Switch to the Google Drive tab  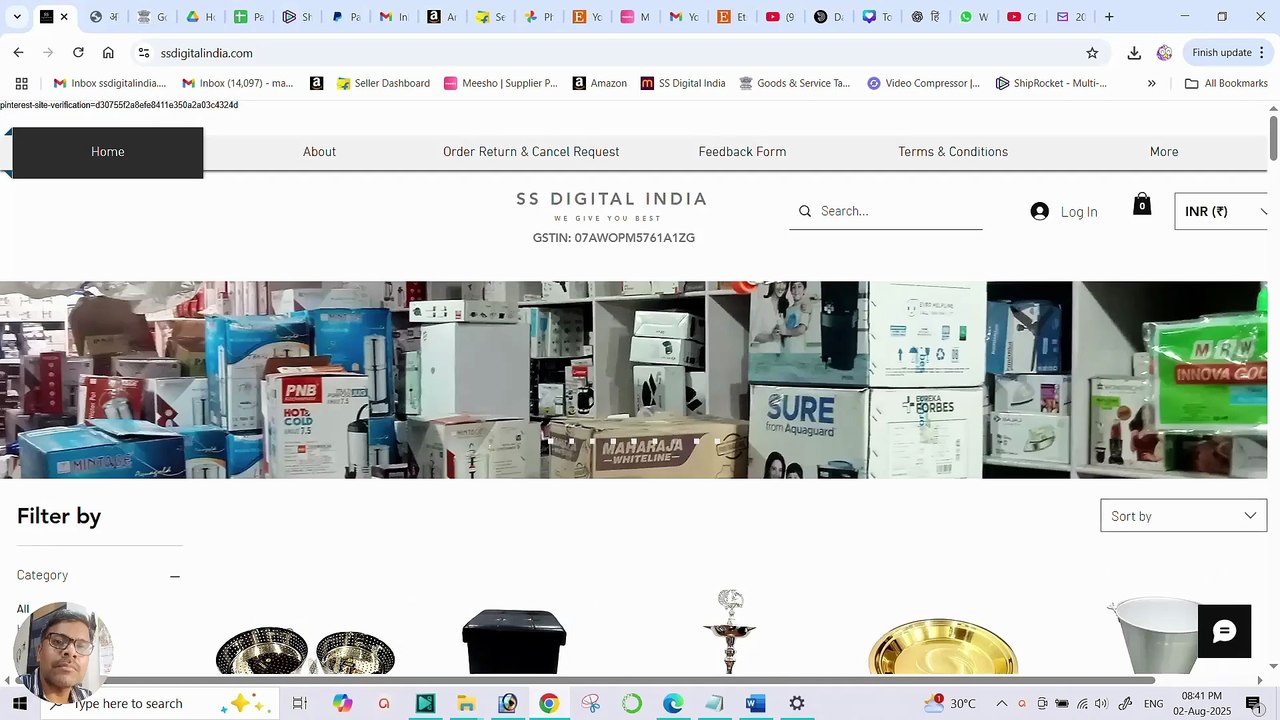tap(201, 17)
